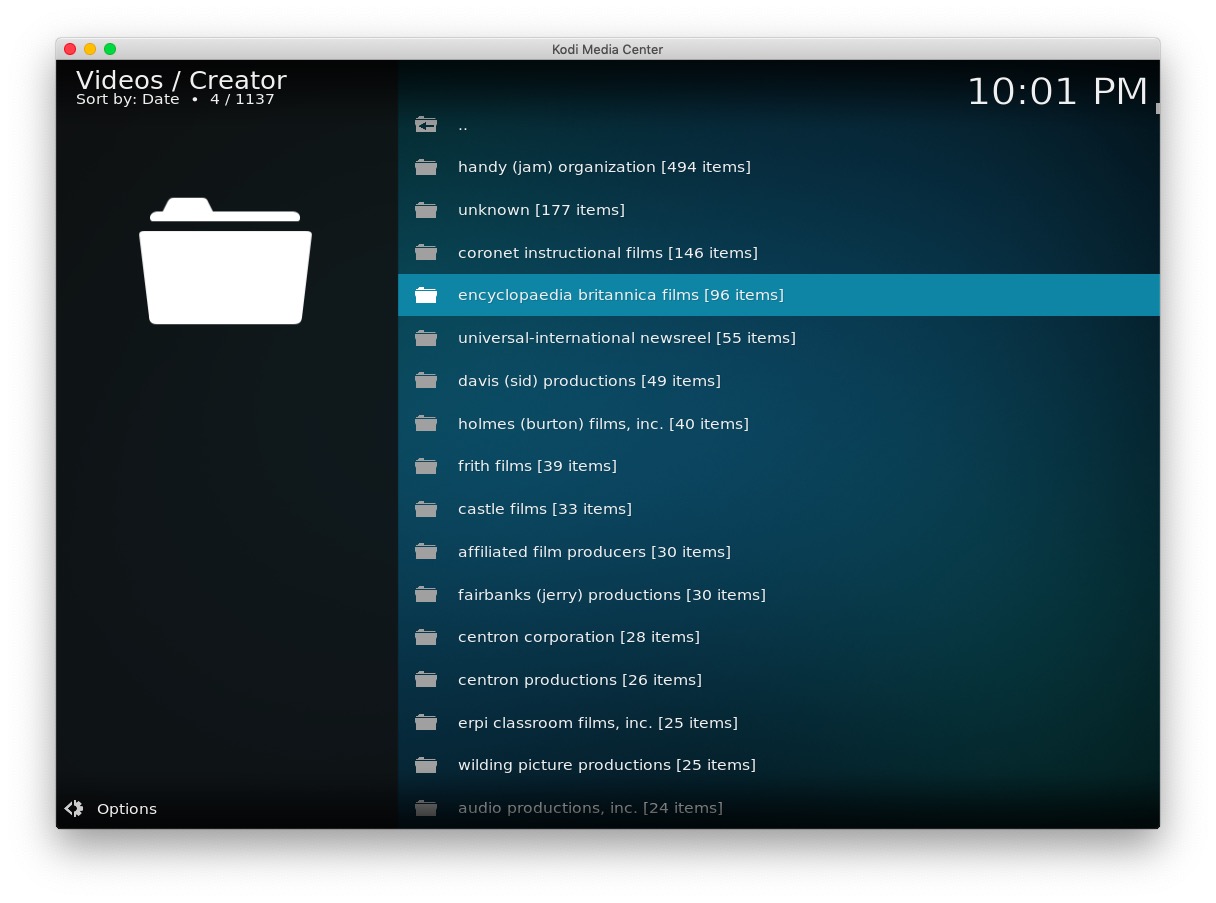Open universal-international newsreel folder
Image resolution: width=1216 pixels, height=903 pixels.
[626, 338]
